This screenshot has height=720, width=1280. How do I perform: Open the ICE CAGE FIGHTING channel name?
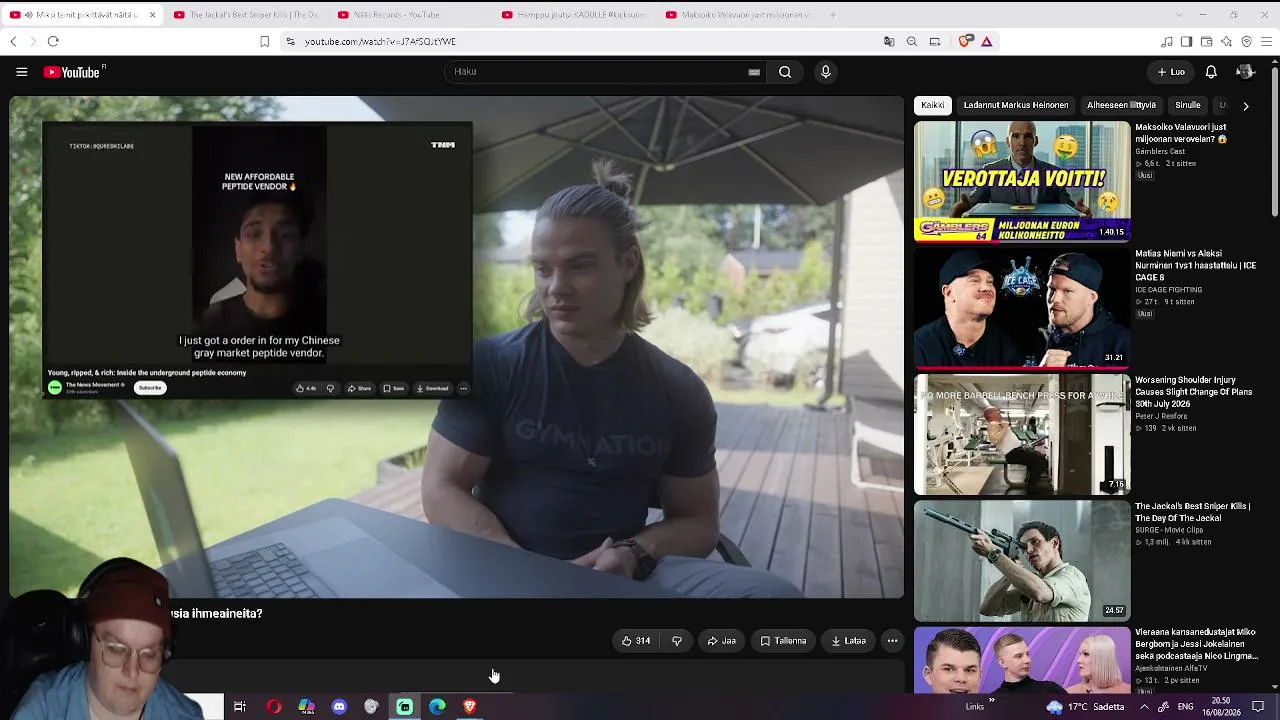[x=1169, y=290]
